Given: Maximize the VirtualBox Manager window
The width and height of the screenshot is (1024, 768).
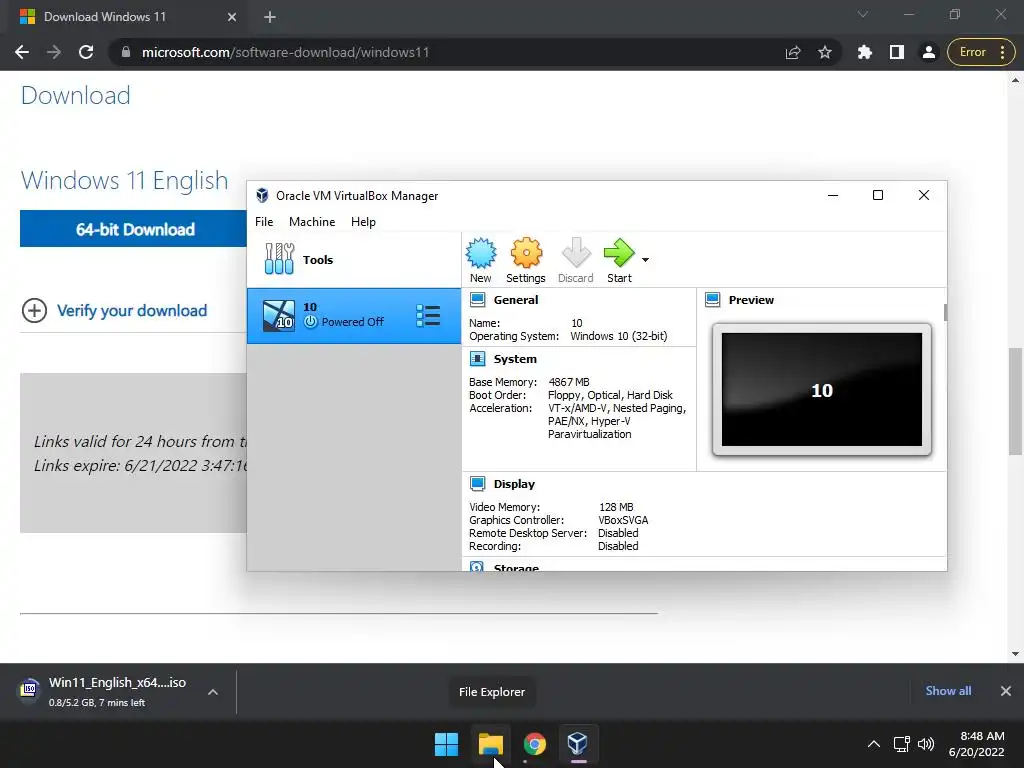Looking at the screenshot, I should coord(878,195).
